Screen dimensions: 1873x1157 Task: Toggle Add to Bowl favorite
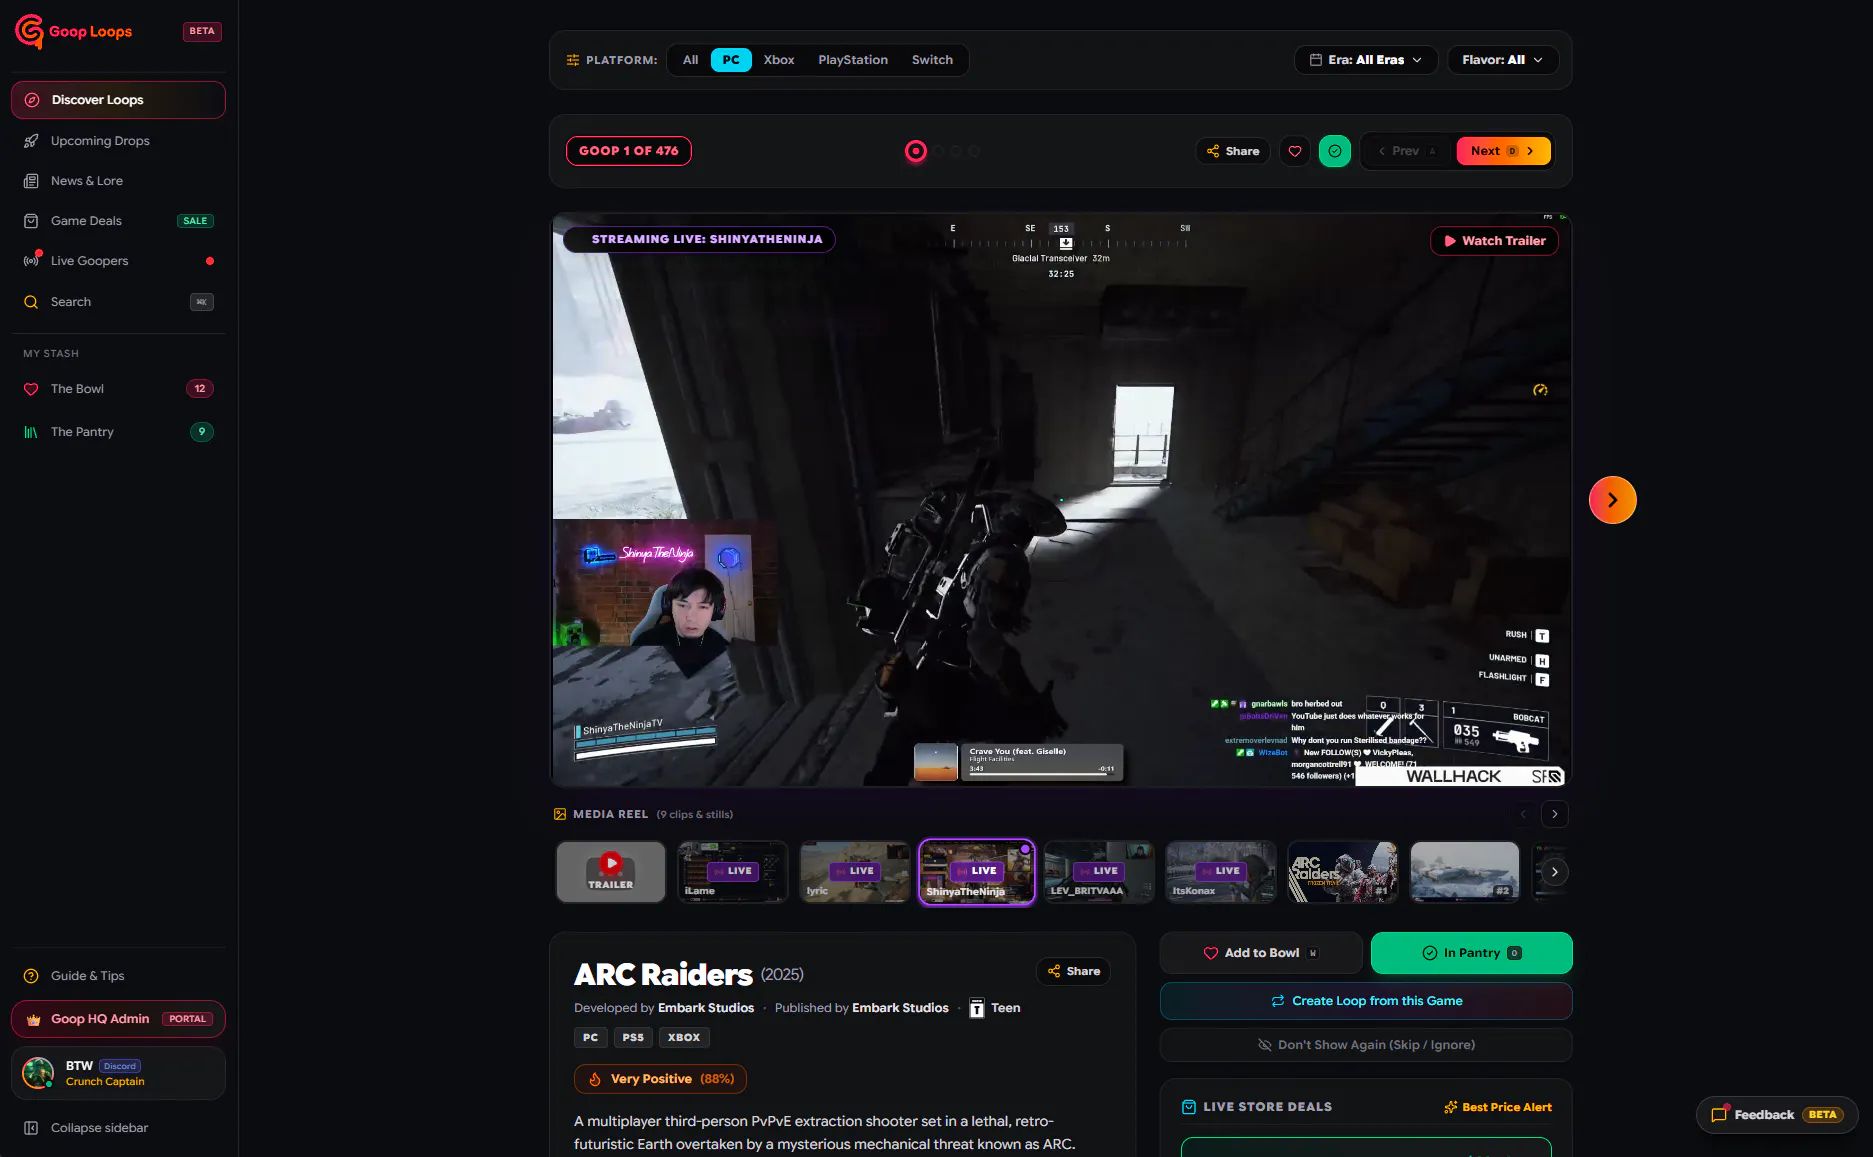click(1261, 953)
